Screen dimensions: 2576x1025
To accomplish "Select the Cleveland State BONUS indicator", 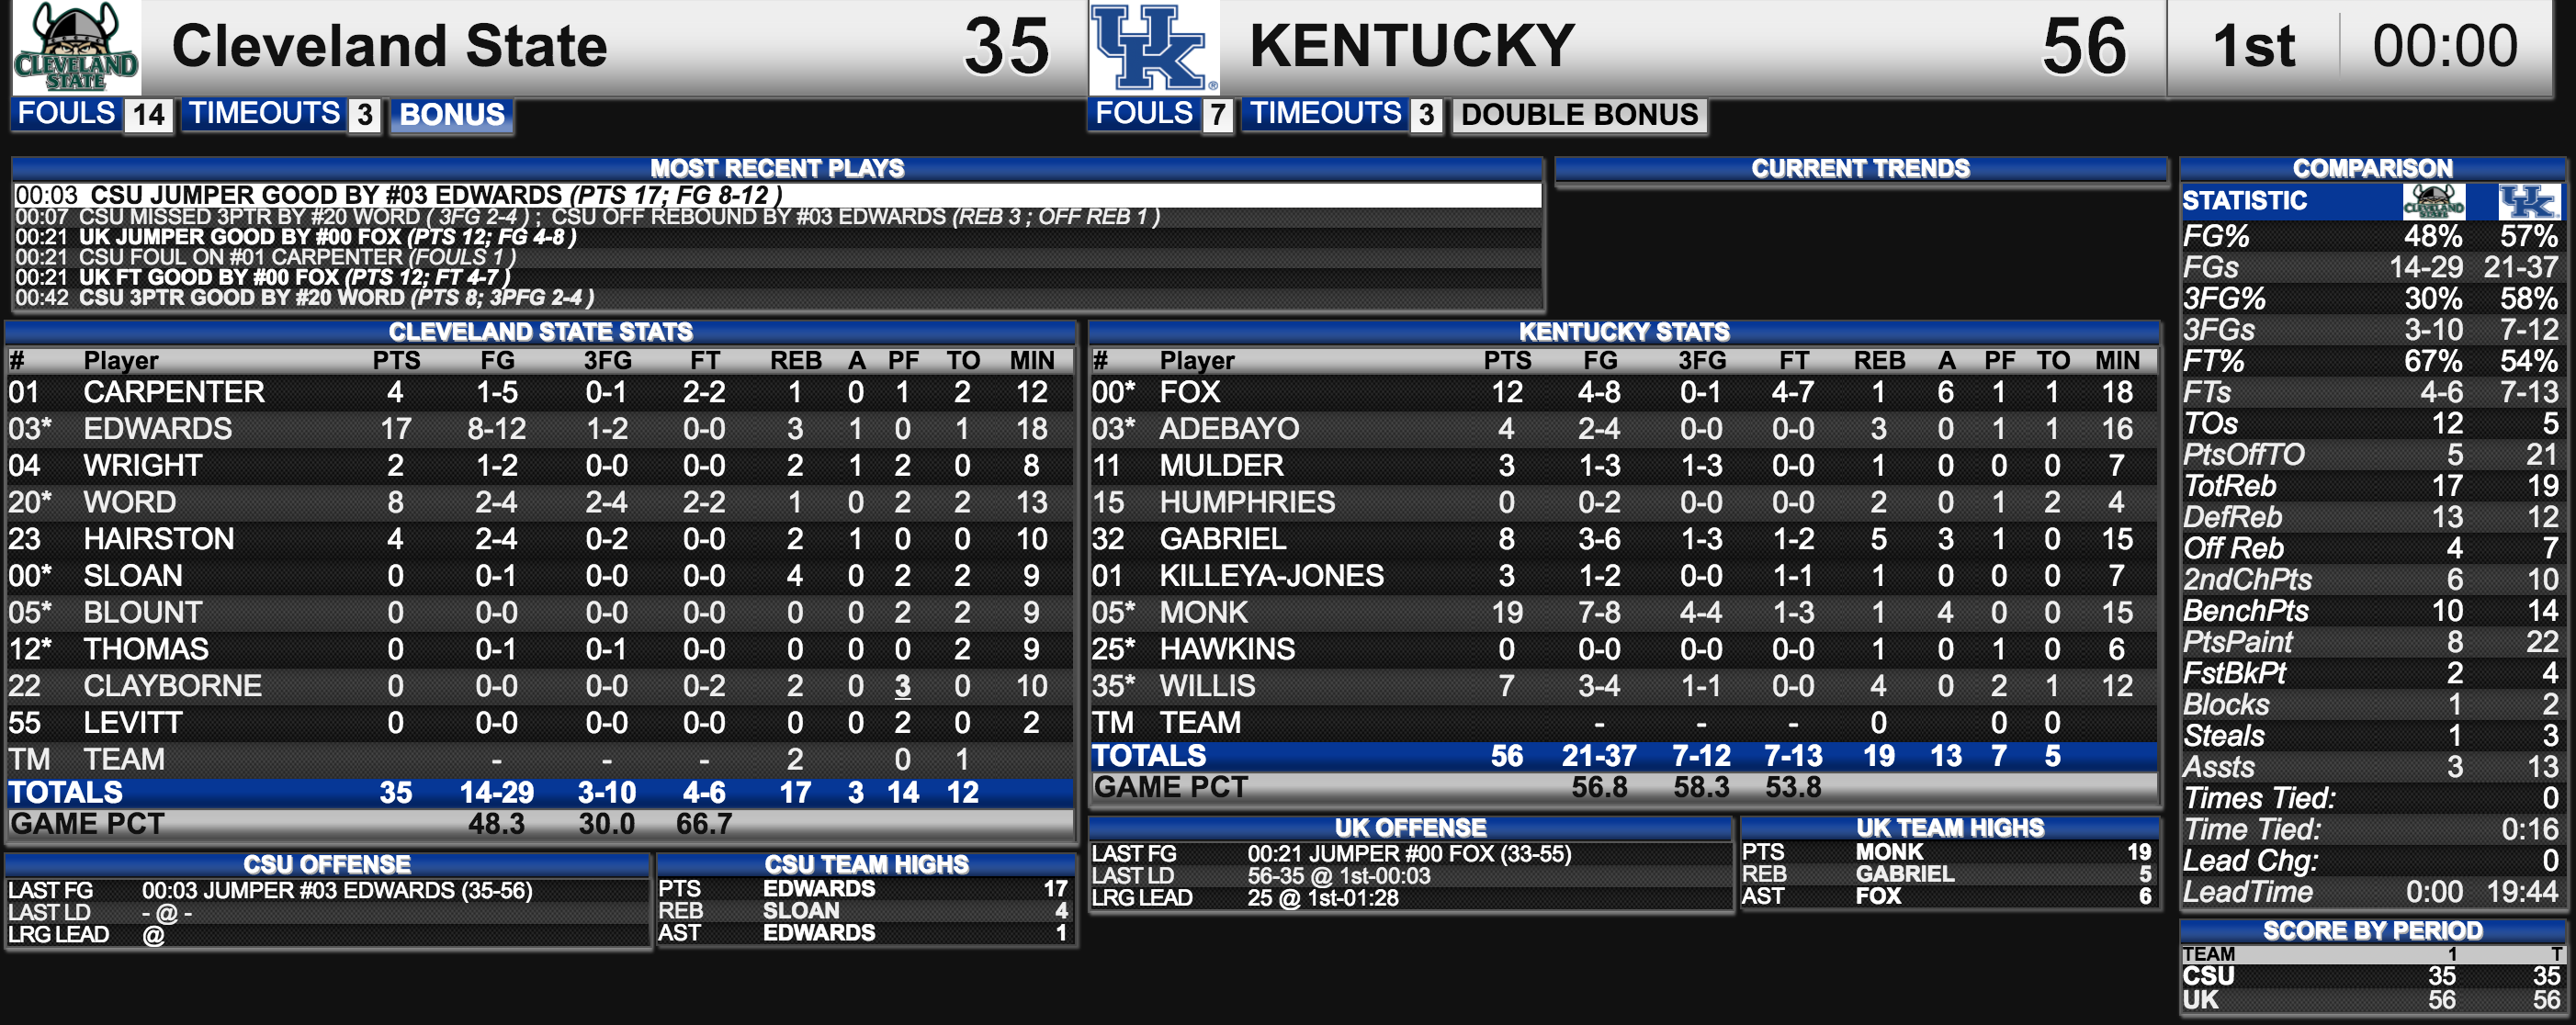I will point(451,115).
